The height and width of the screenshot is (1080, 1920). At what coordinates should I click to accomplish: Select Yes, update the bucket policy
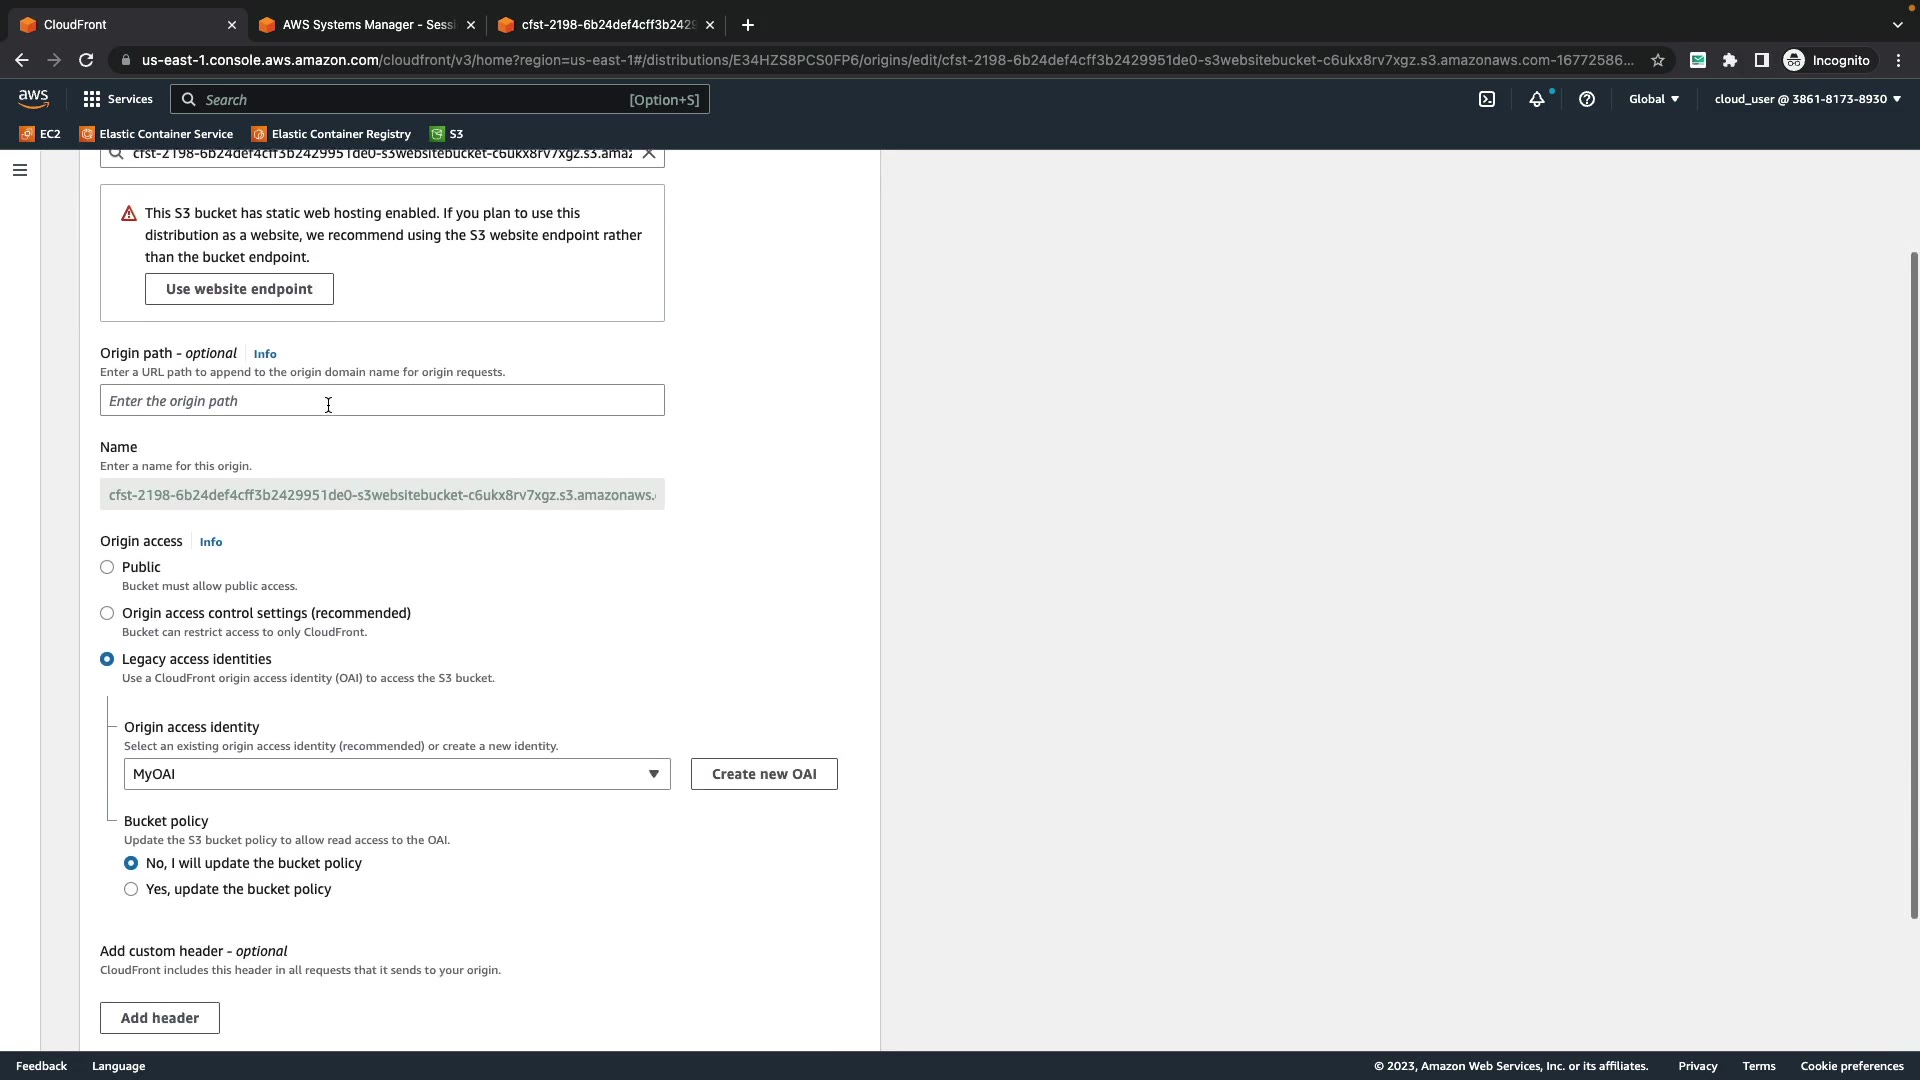click(x=131, y=889)
